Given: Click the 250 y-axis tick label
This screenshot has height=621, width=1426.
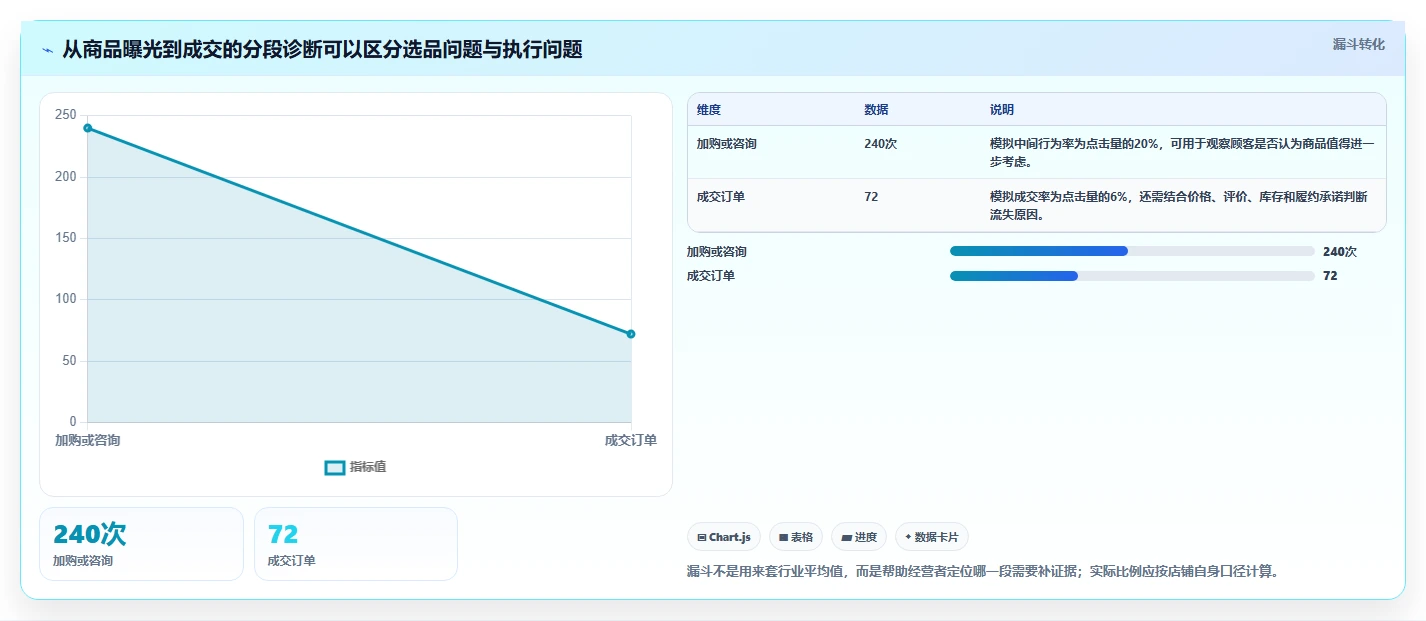Looking at the screenshot, I should tap(66, 115).
